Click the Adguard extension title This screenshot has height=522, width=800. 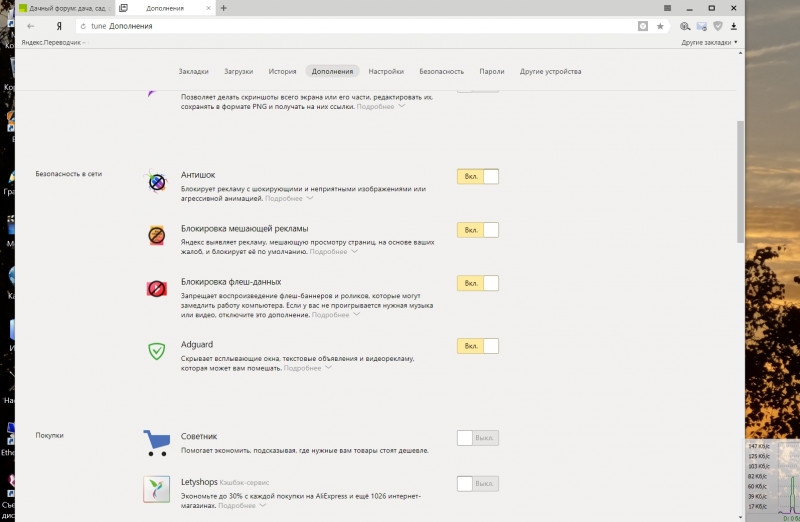point(196,344)
